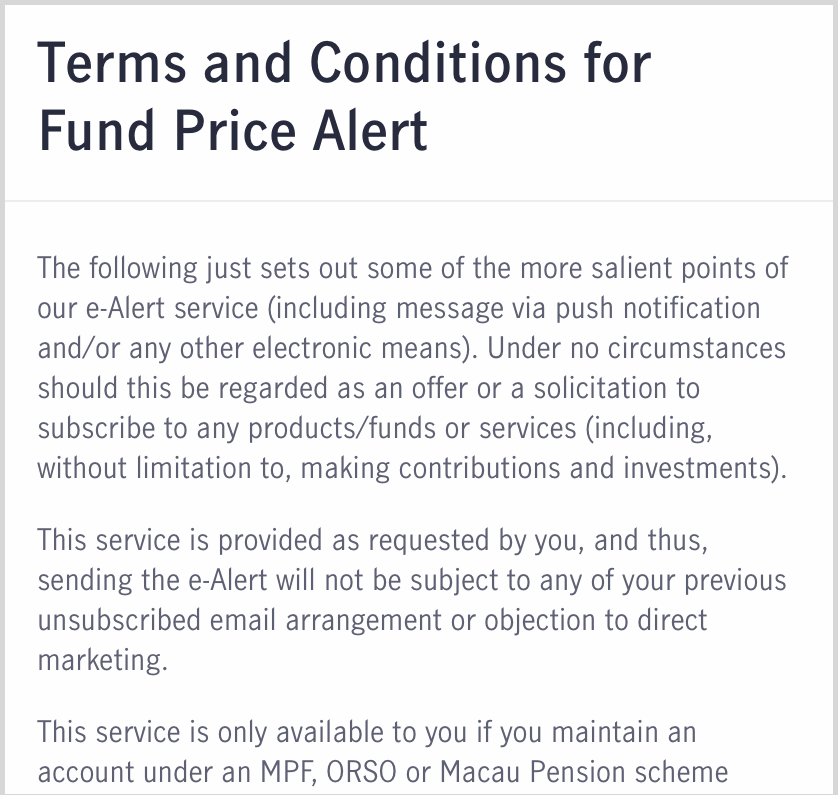Click the phrase "Under no circumstances"
This screenshot has width=838, height=795.
pos(636,348)
